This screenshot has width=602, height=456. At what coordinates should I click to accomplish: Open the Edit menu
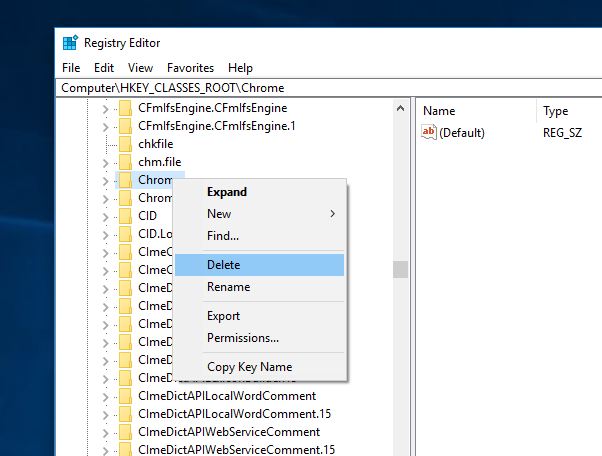point(104,68)
